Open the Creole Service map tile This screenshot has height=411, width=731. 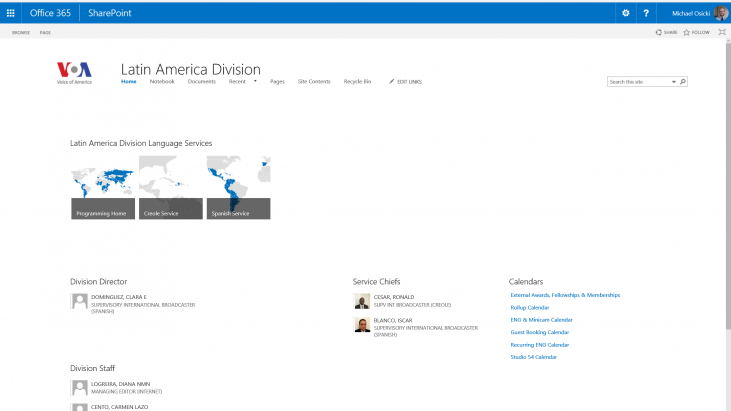pos(171,187)
